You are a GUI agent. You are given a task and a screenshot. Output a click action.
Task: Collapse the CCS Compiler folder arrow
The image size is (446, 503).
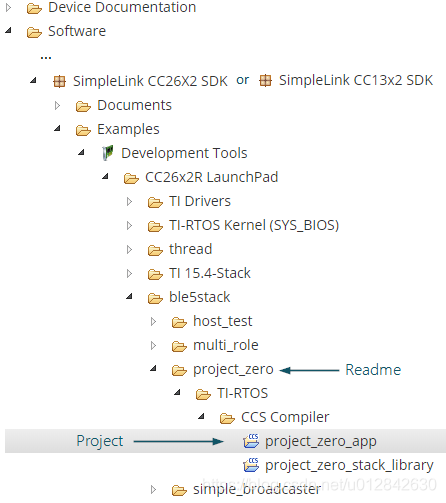201,416
